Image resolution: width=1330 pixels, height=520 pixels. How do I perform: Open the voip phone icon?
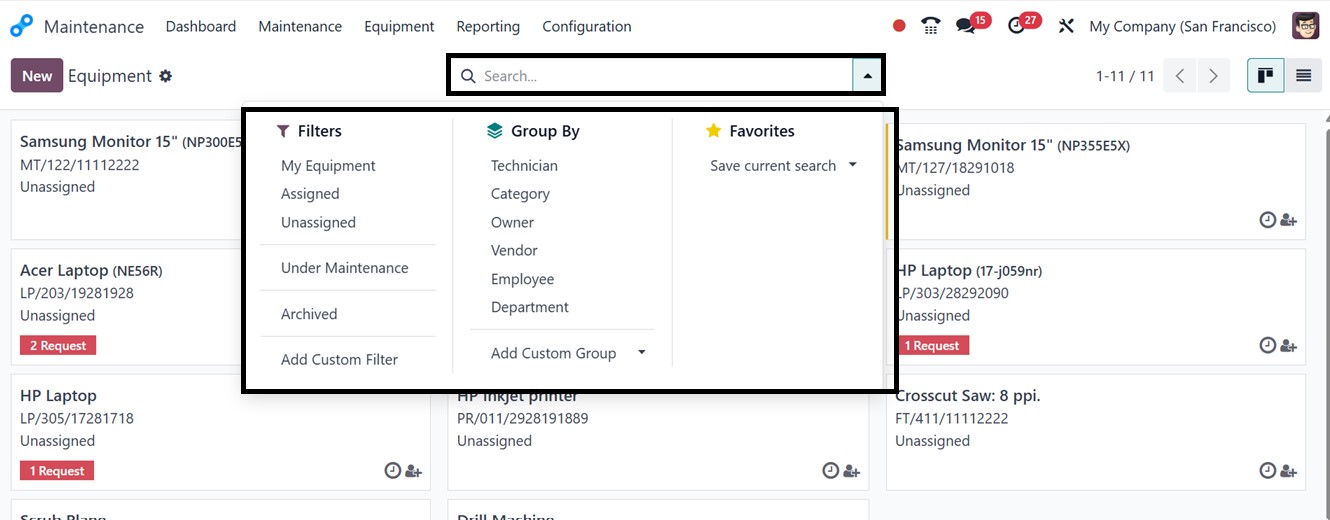(931, 26)
